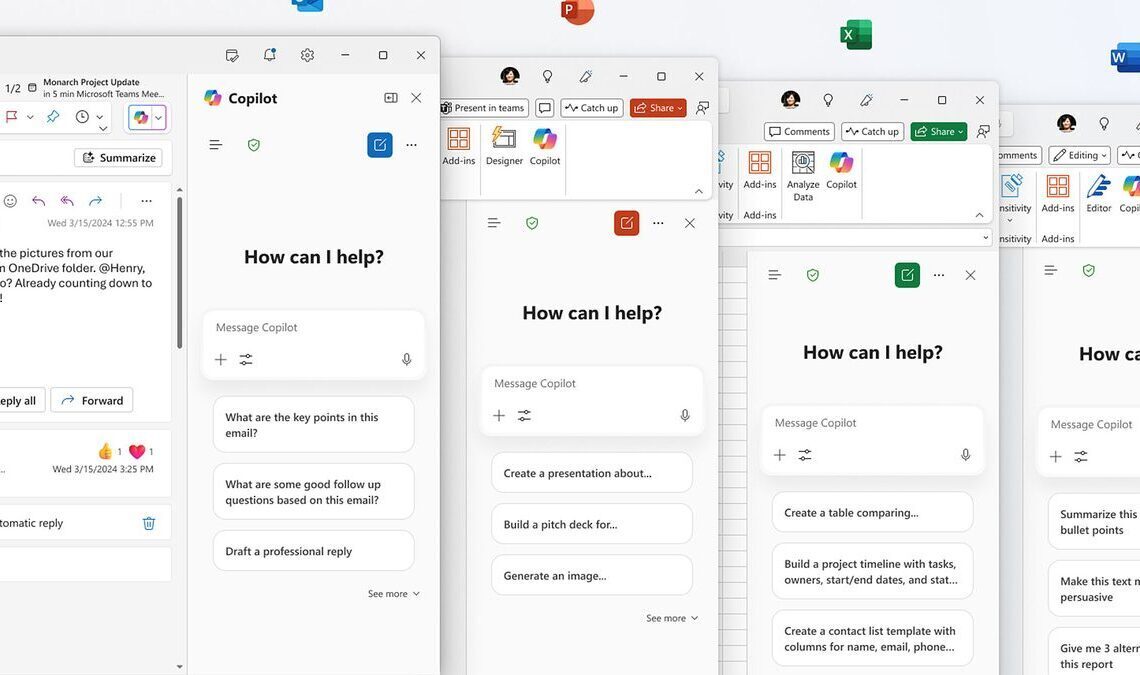Collapse the PowerPoint ribbon chevron
The image size is (1140, 675).
tap(699, 191)
